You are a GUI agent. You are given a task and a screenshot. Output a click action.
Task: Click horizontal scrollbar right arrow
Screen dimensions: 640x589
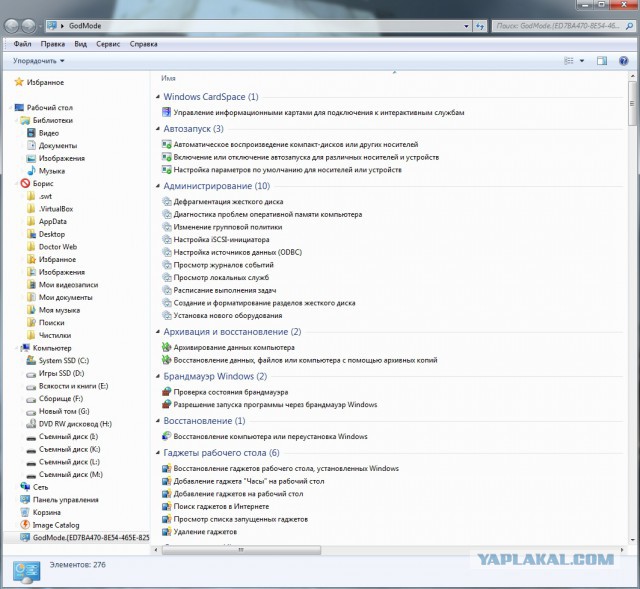tap(622, 550)
